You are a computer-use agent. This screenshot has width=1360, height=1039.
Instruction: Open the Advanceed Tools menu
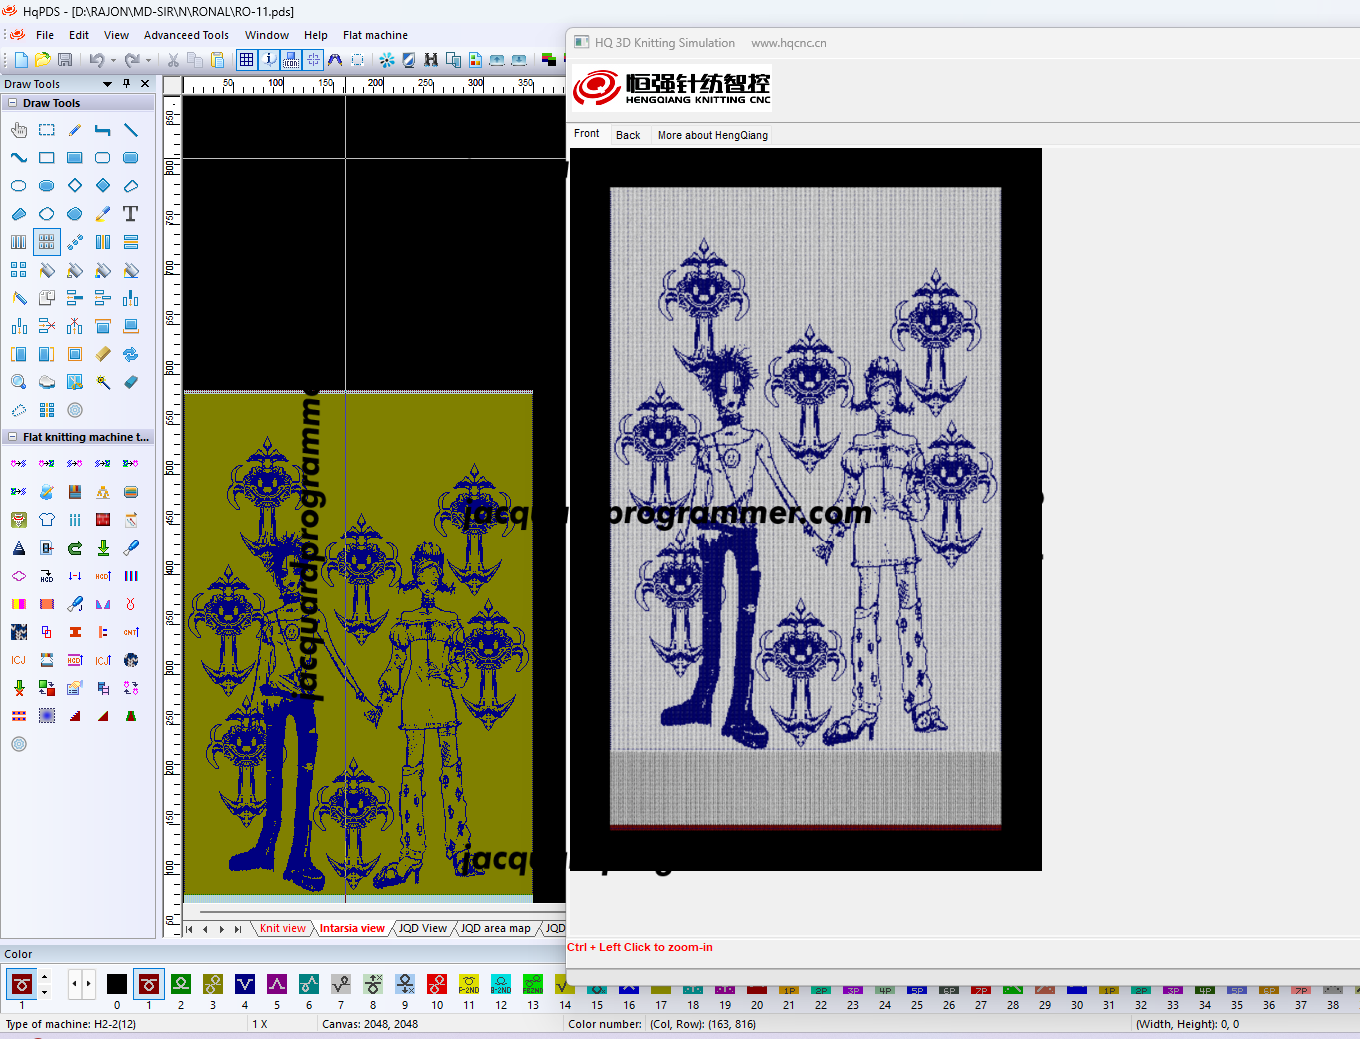186,35
